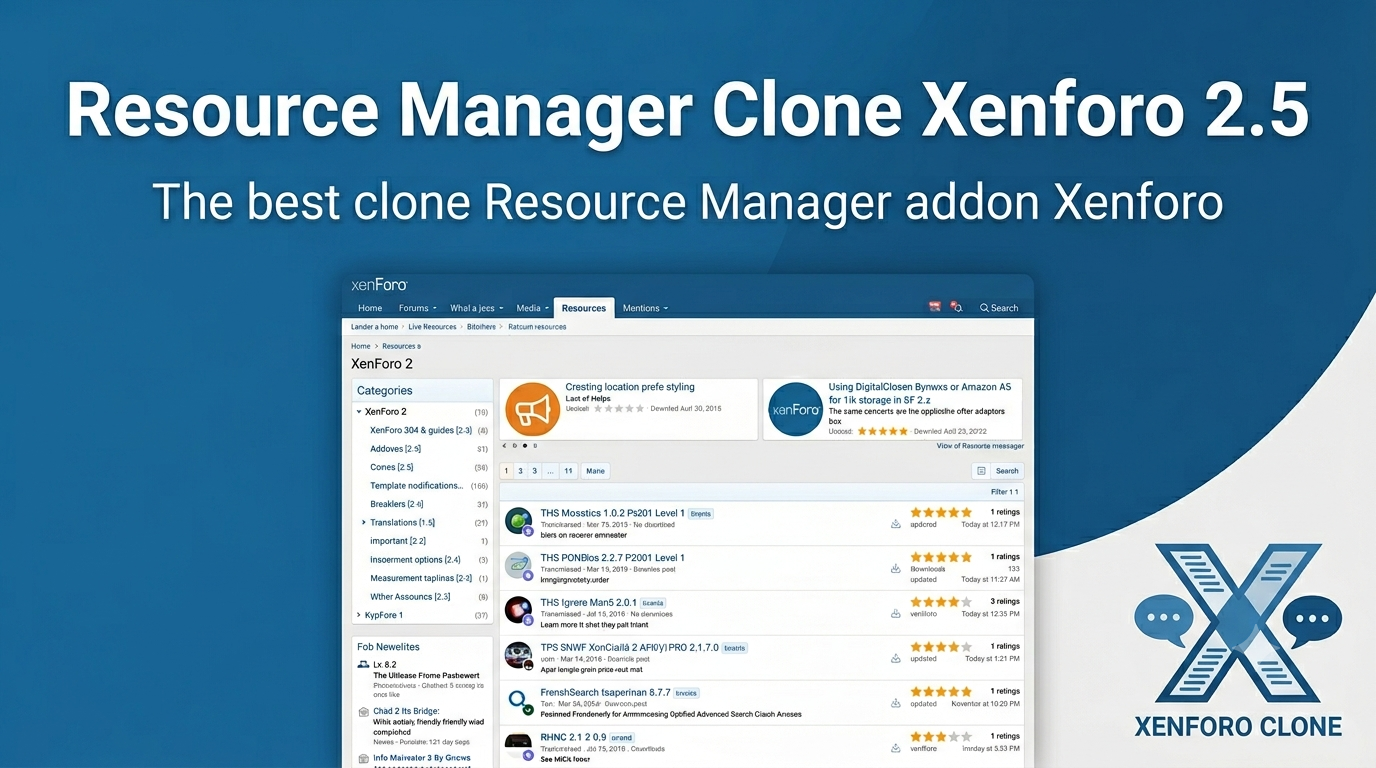This screenshot has height=768, width=1376.
Task: Click the xenForo logo in the header
Action: pos(379,285)
